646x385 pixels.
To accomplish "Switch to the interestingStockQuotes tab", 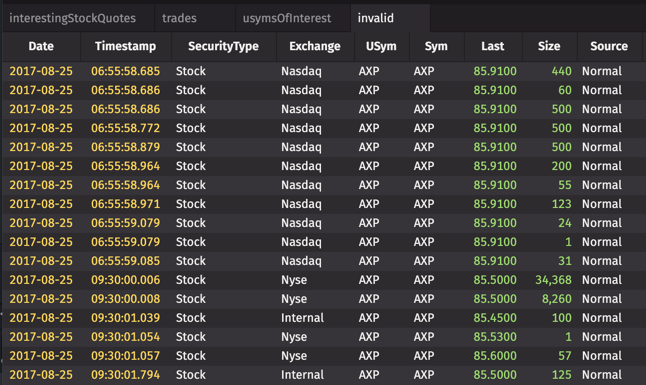I will [73, 18].
